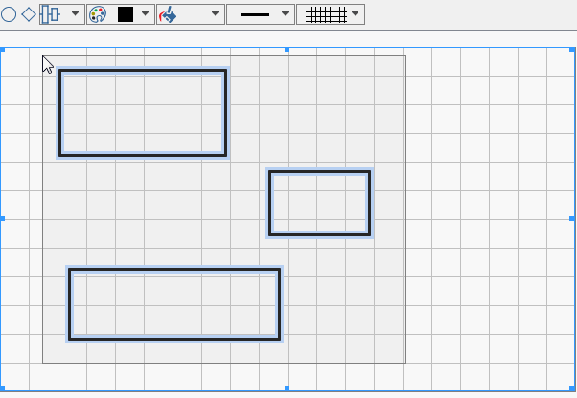Click the right-middle blue selection handle
The width and height of the screenshot is (577, 398).
[572, 218]
